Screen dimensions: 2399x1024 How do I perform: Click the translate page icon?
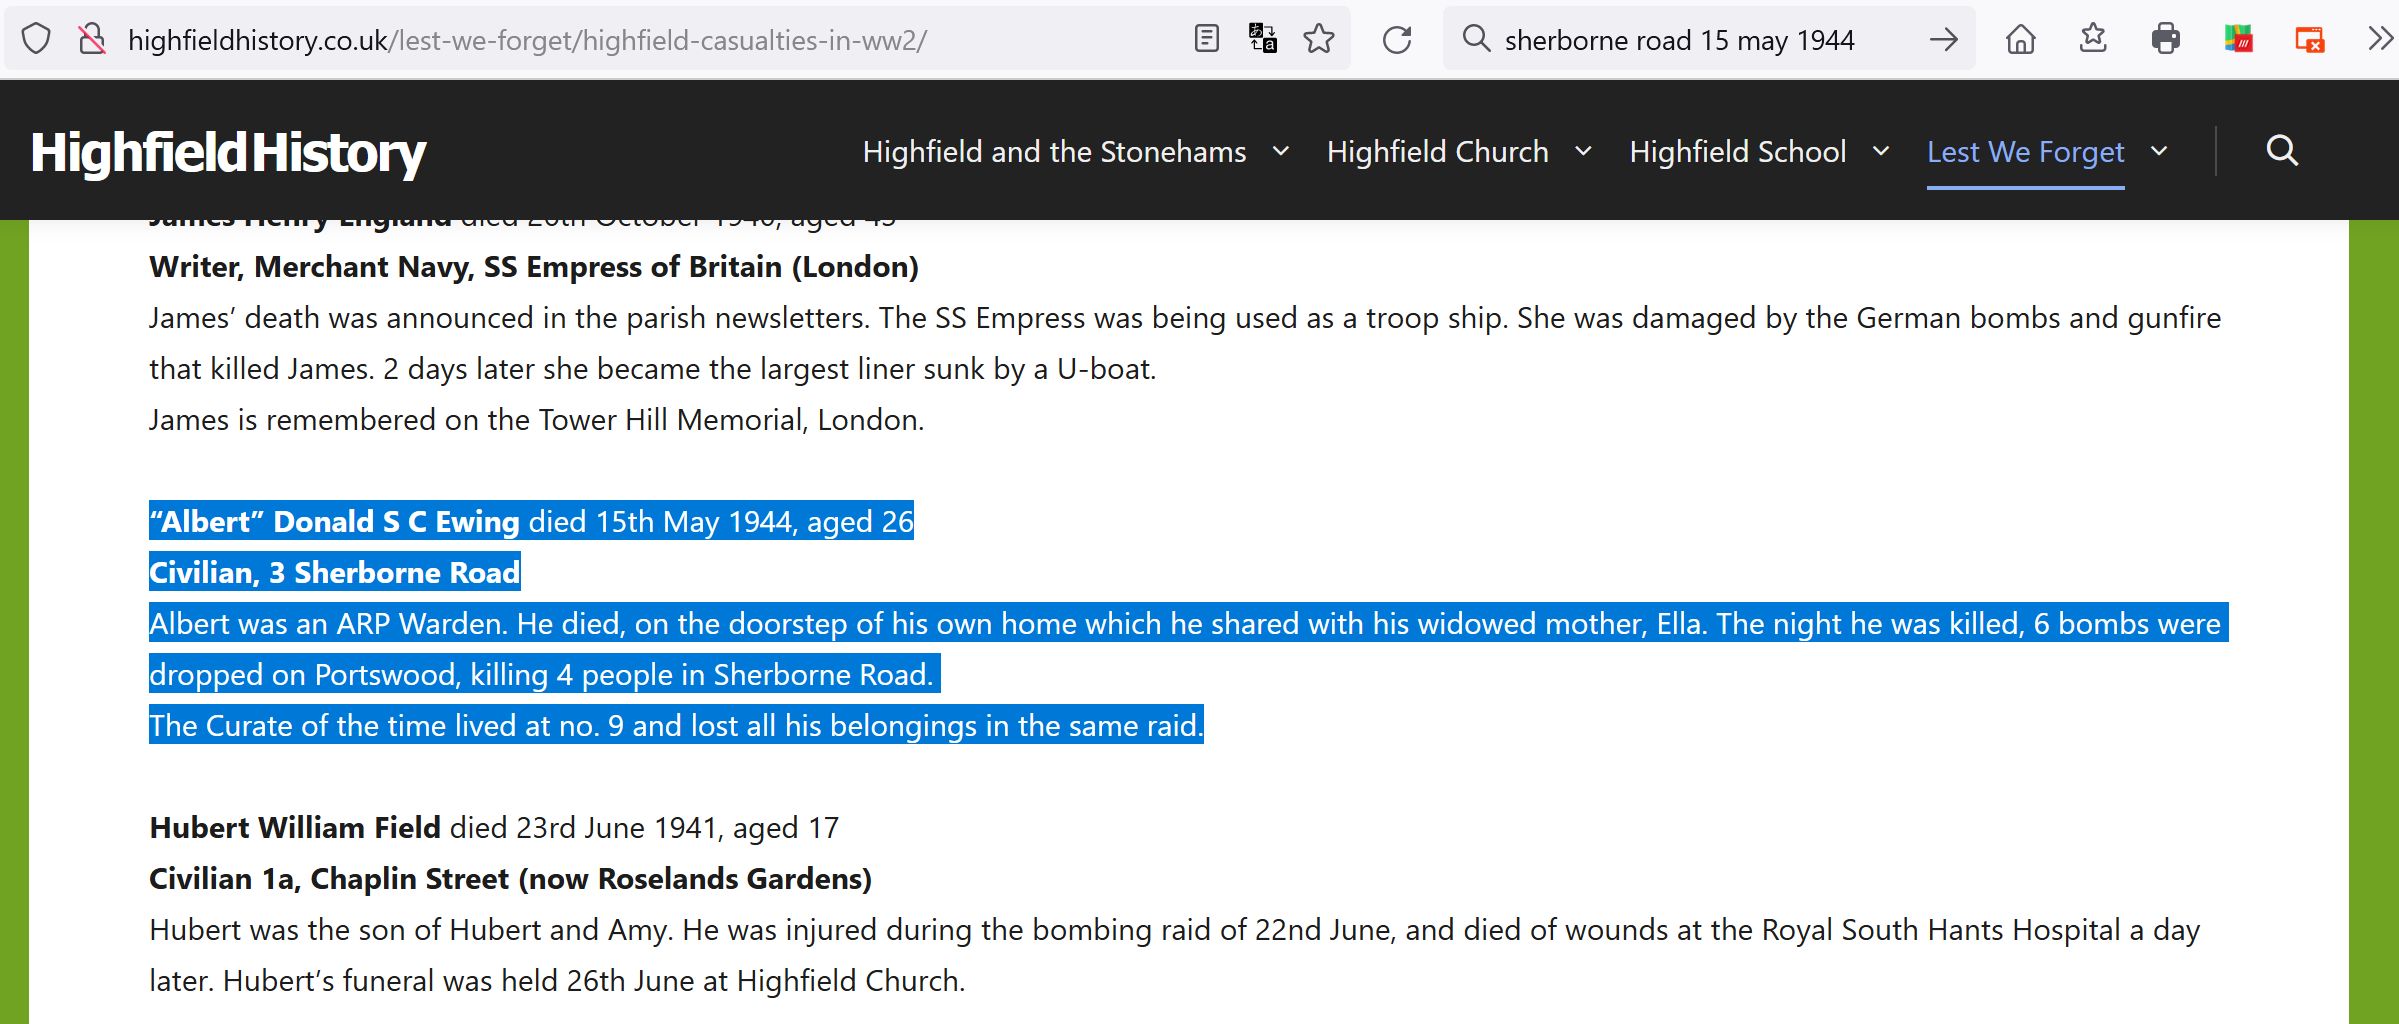[1262, 39]
